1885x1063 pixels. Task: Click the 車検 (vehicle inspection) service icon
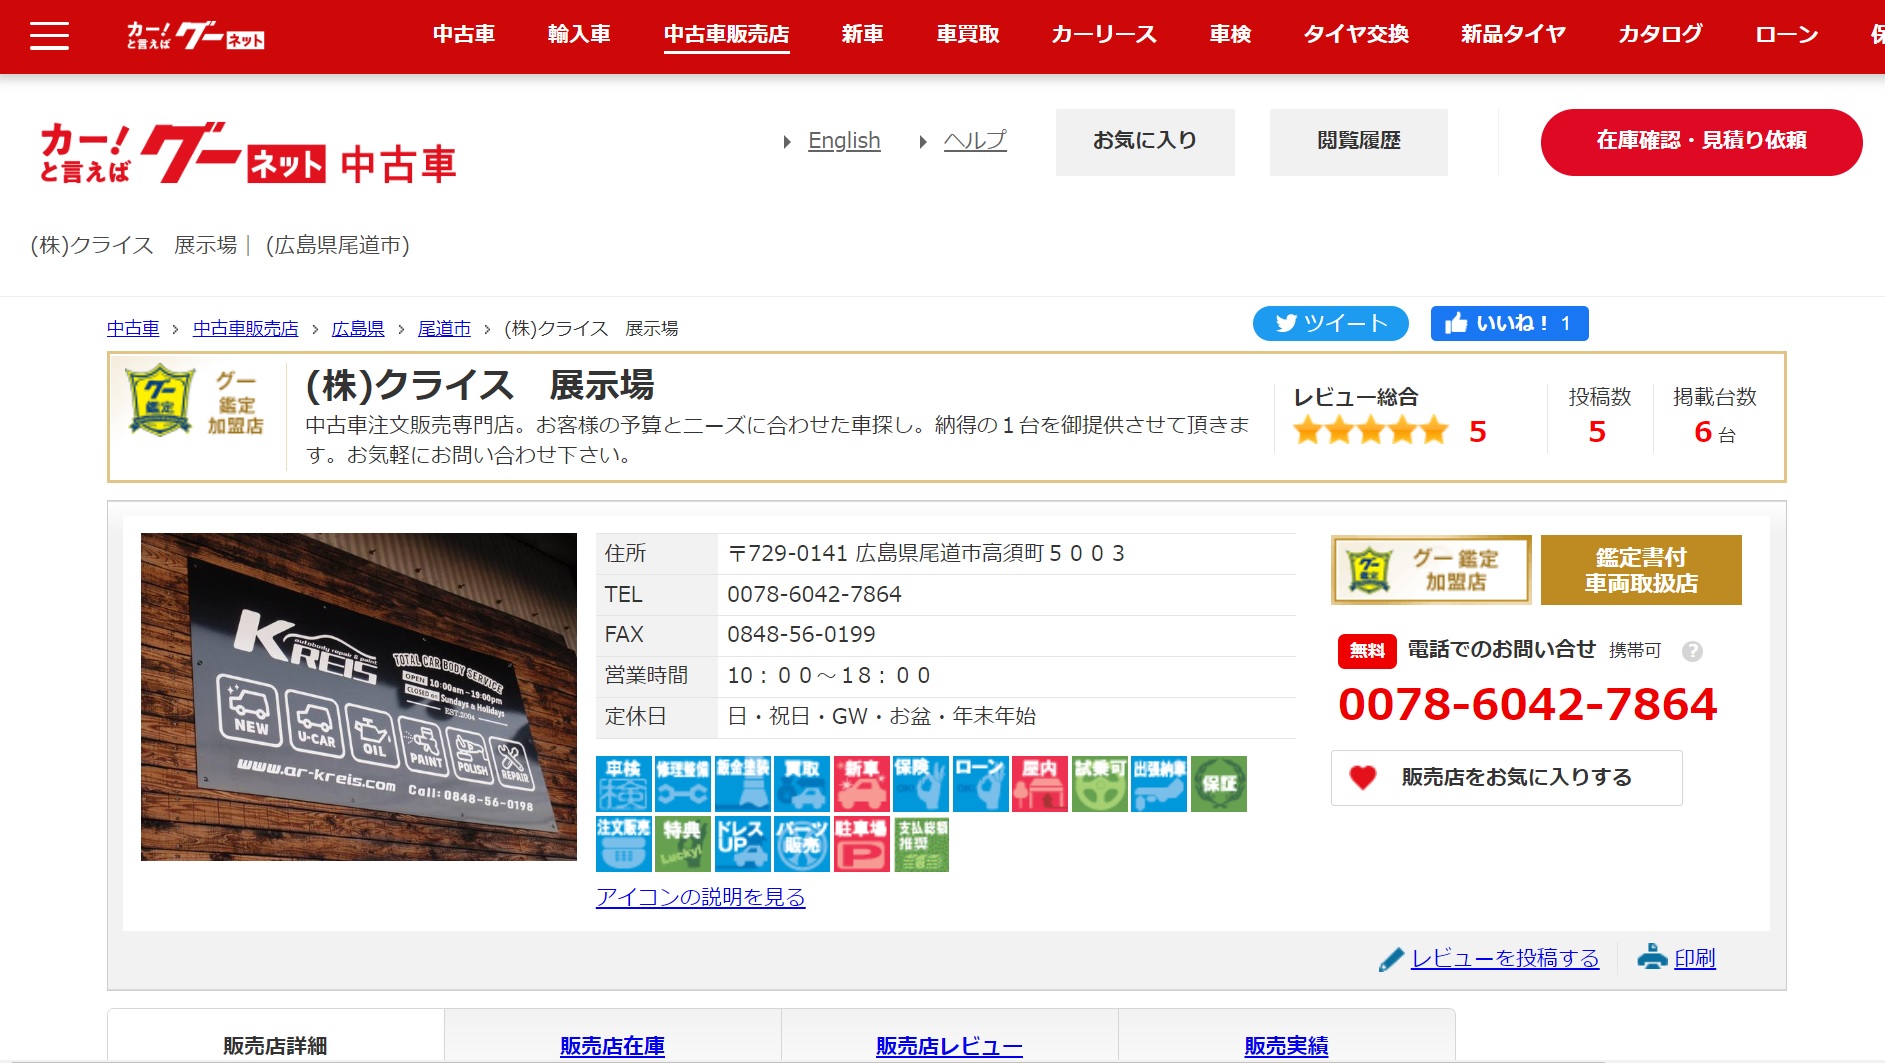click(x=624, y=784)
